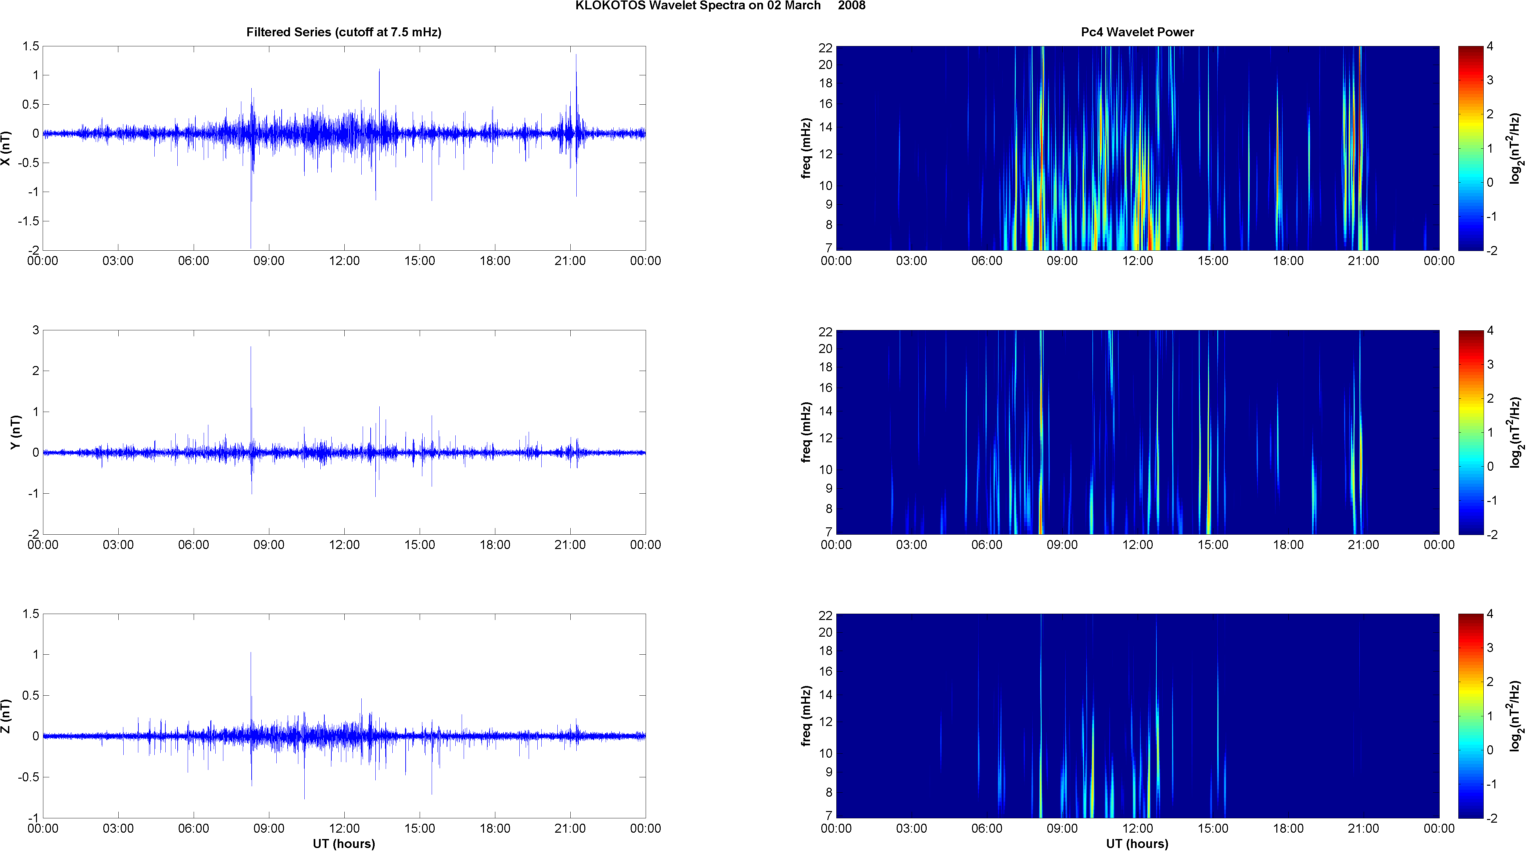Click the 15:00 tick under the X-component spectrogram
The image size is (1526, 851).
[1213, 261]
